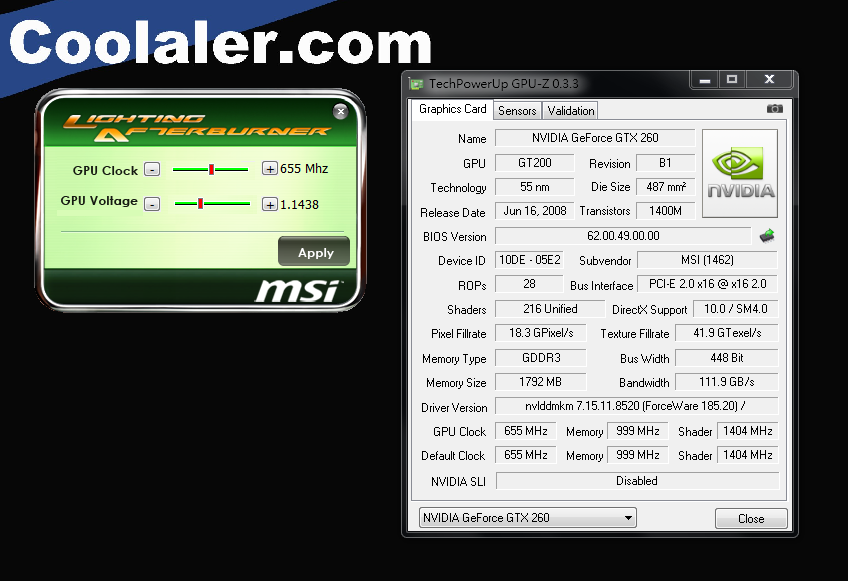The width and height of the screenshot is (848, 581).
Task: Click the GPU-Z title bar app icon
Action: (x=416, y=84)
